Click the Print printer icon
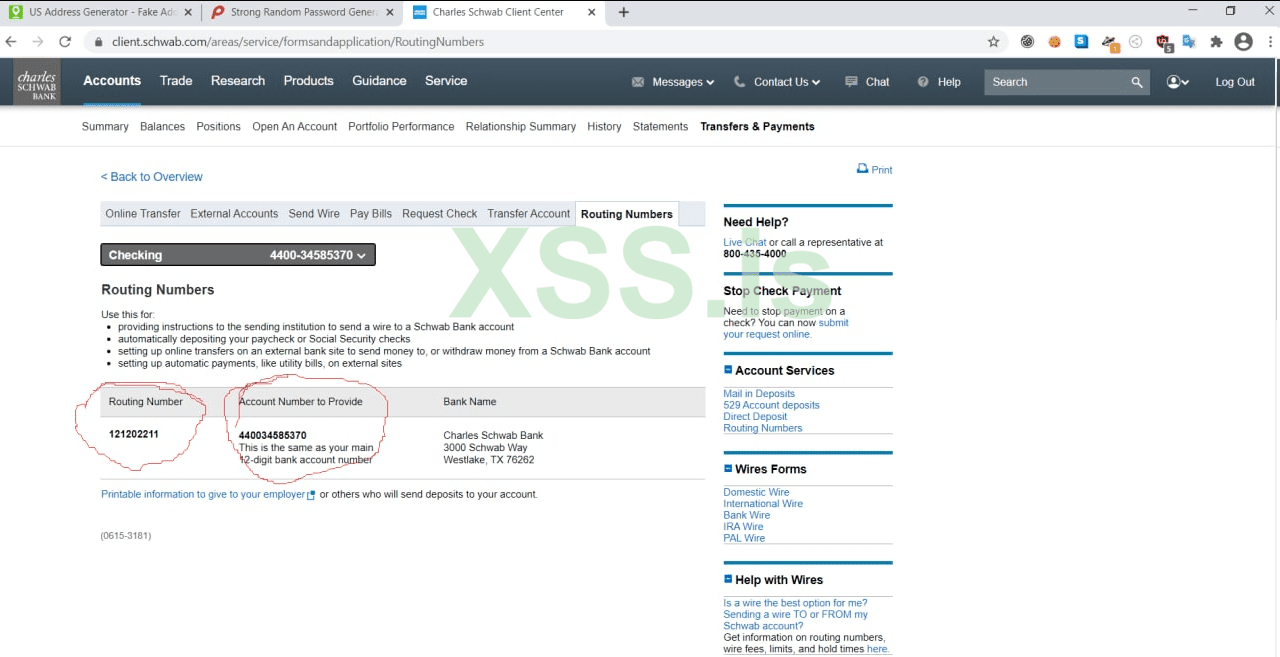 (862, 169)
